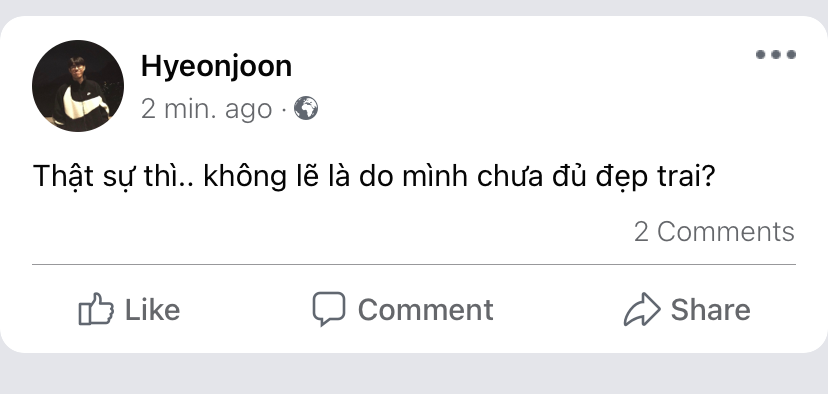The image size is (828, 394).
Task: Click the globe public privacy icon
Action: coord(306,108)
